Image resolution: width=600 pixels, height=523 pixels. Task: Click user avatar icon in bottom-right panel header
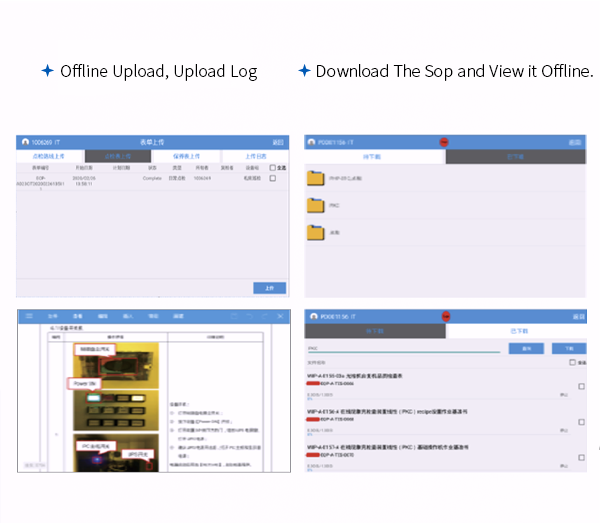tap(313, 316)
